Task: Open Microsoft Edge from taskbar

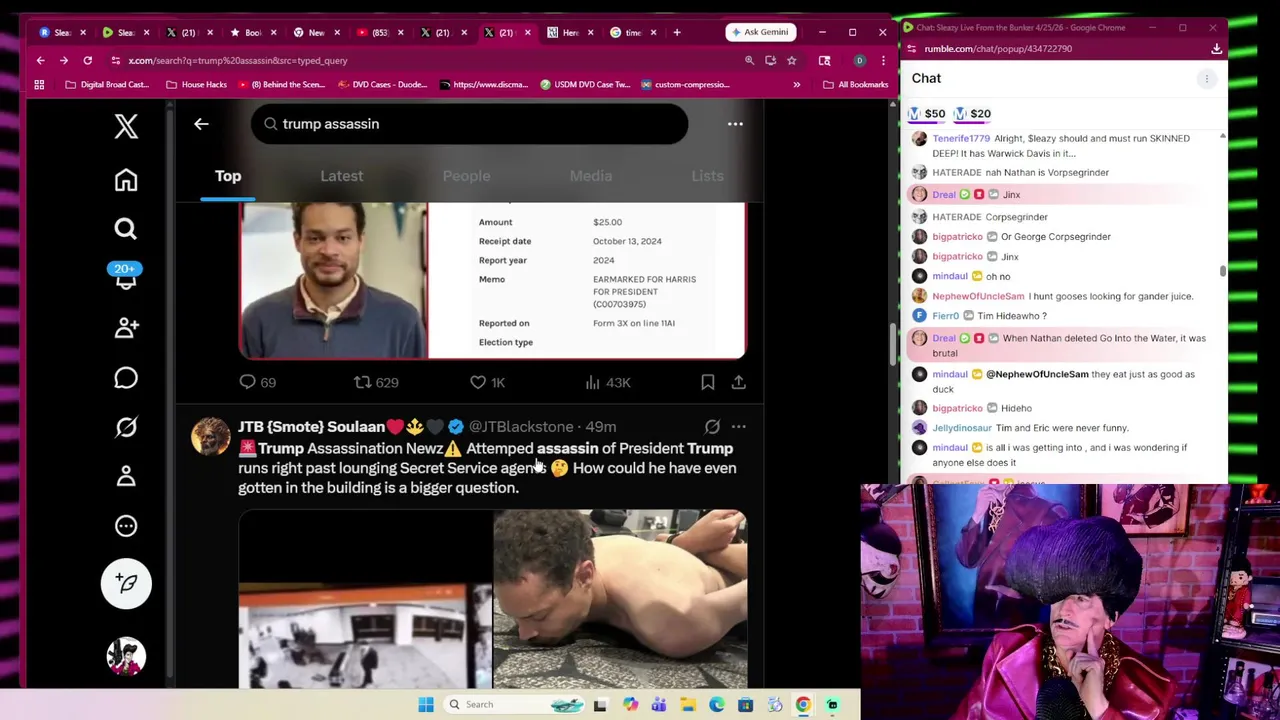Action: 717,704
